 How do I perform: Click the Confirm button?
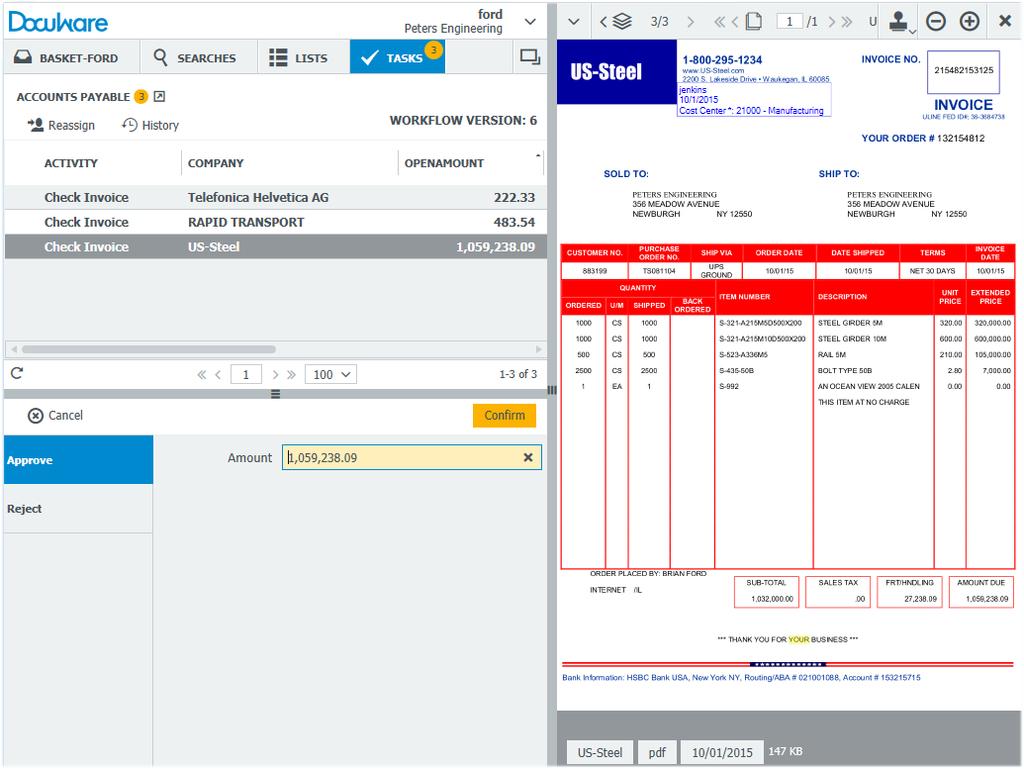[x=504, y=415]
